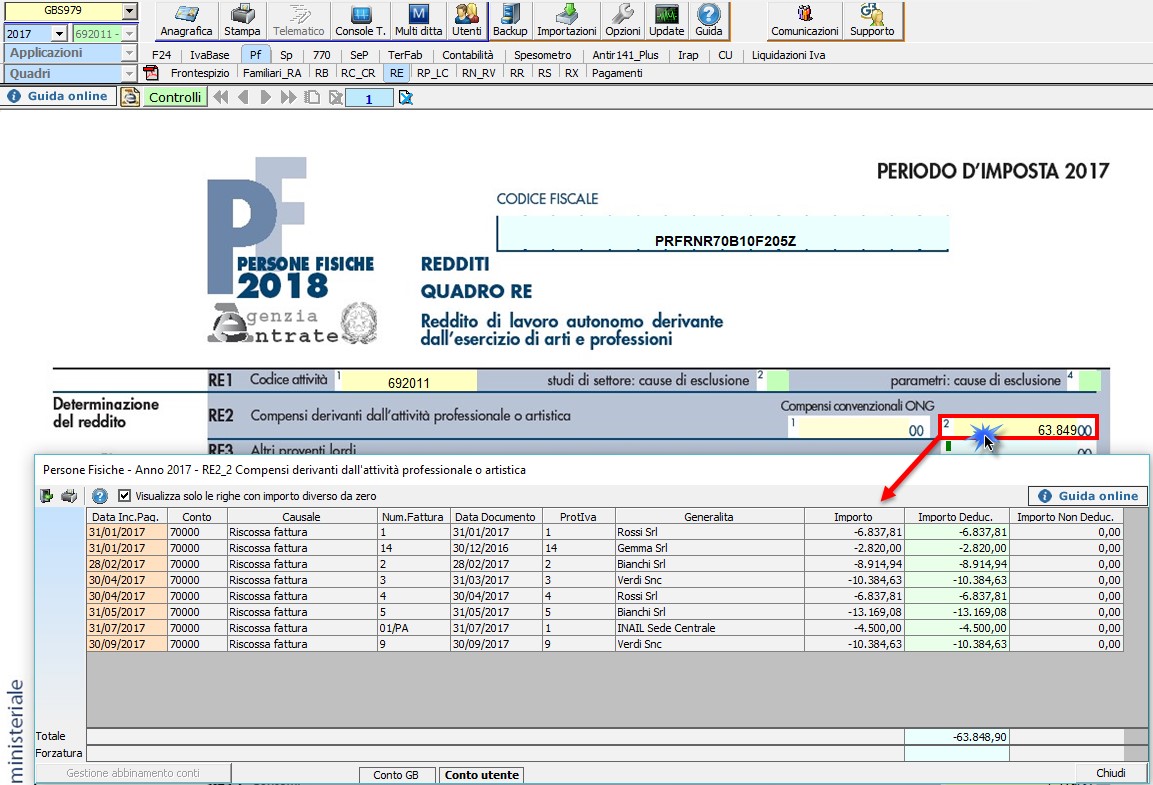Screen dimensions: 1153x785
Task: Select the RE quadro tab
Action: click(396, 73)
